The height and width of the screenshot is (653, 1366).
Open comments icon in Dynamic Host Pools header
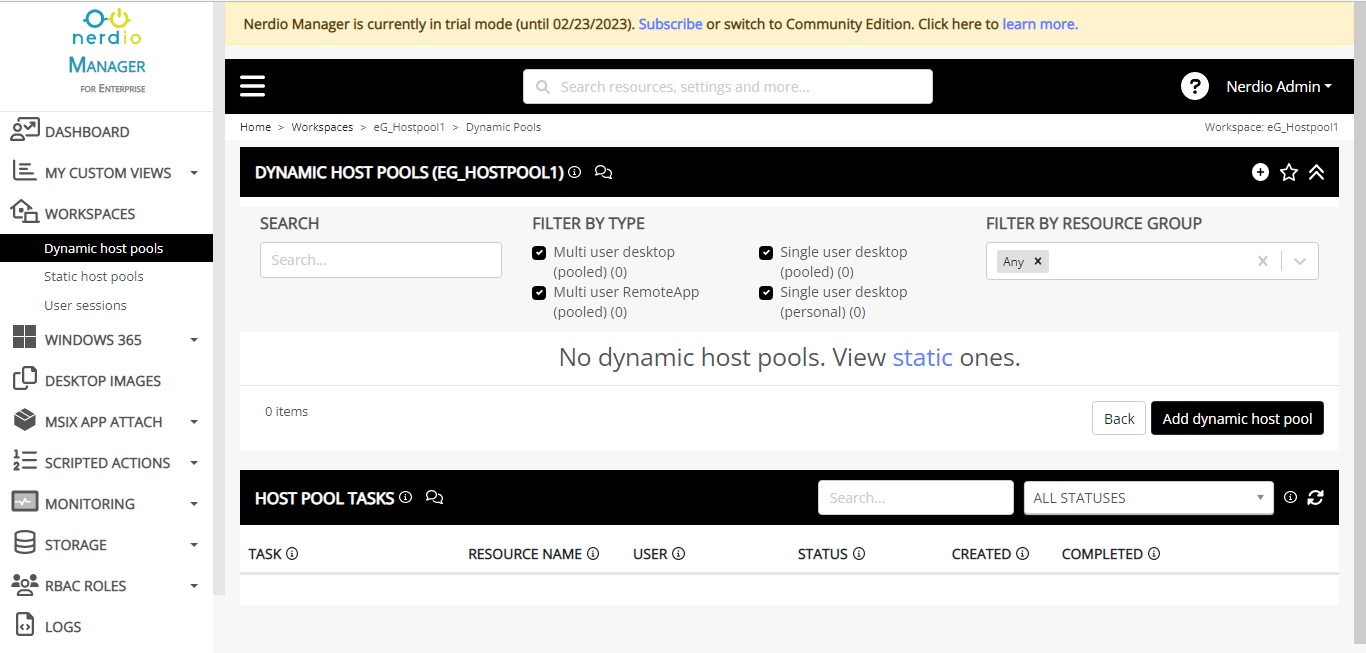[x=603, y=172]
